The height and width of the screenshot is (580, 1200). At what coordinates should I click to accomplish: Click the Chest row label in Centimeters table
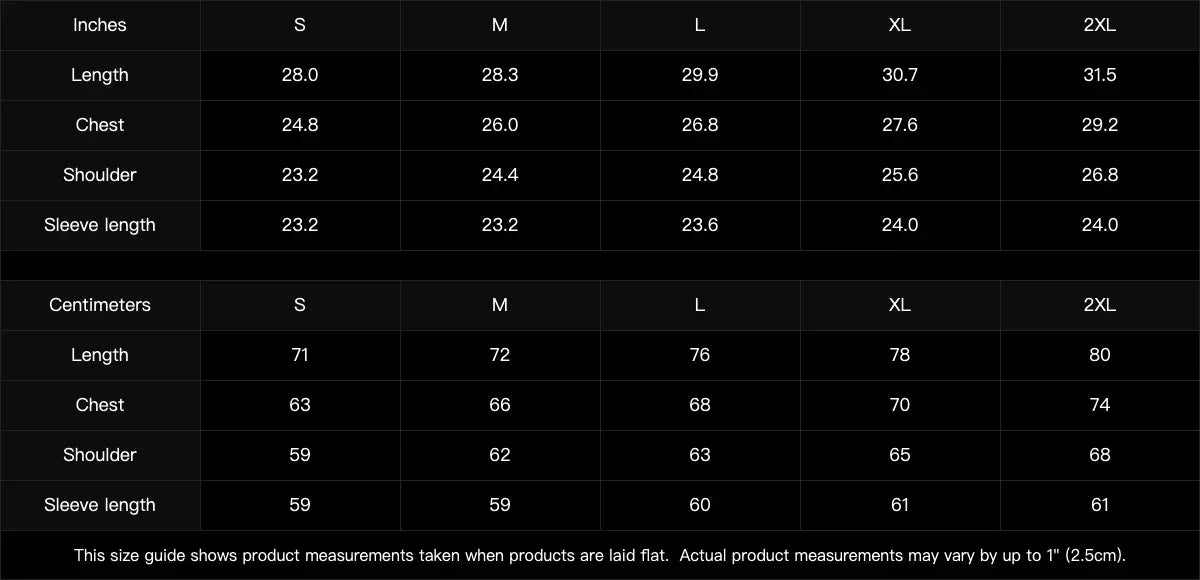pyautogui.click(x=100, y=405)
